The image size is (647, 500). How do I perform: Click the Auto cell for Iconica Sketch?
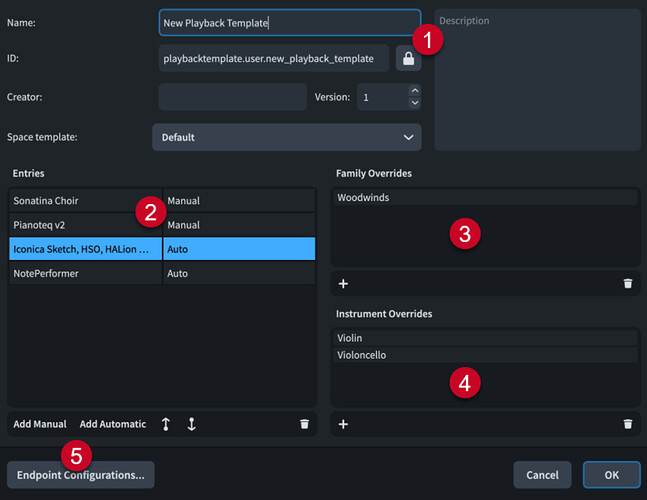pos(239,249)
